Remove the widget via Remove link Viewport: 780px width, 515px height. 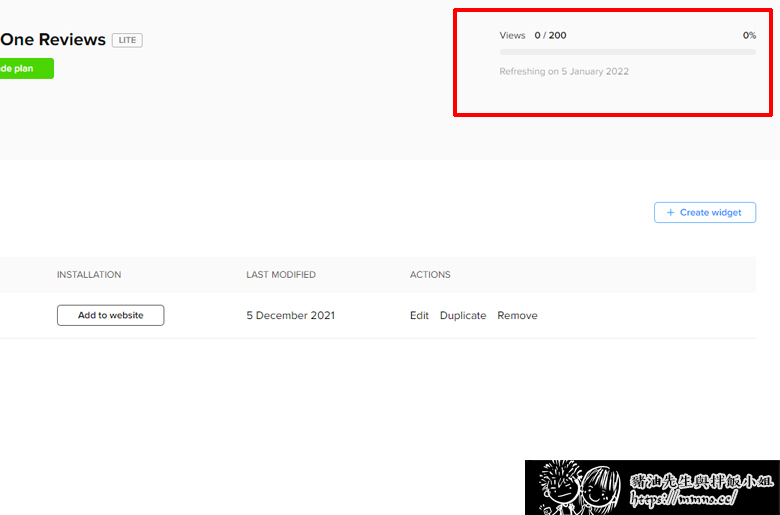517,315
